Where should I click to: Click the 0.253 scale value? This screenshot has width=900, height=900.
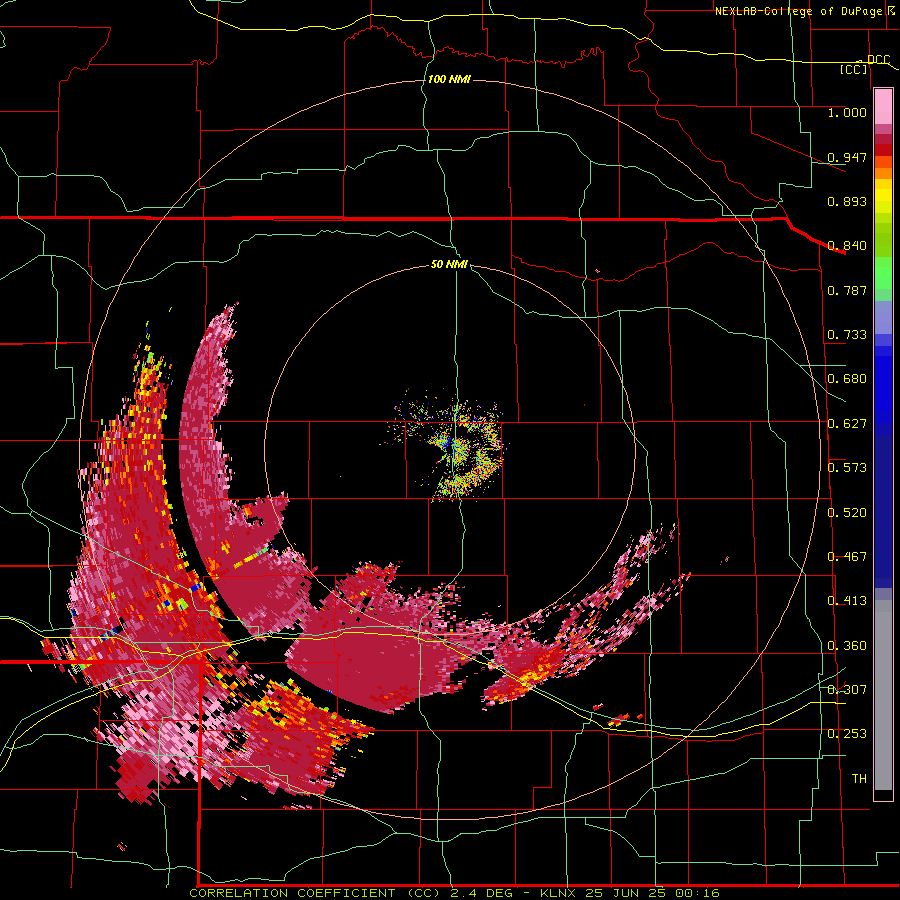847,734
